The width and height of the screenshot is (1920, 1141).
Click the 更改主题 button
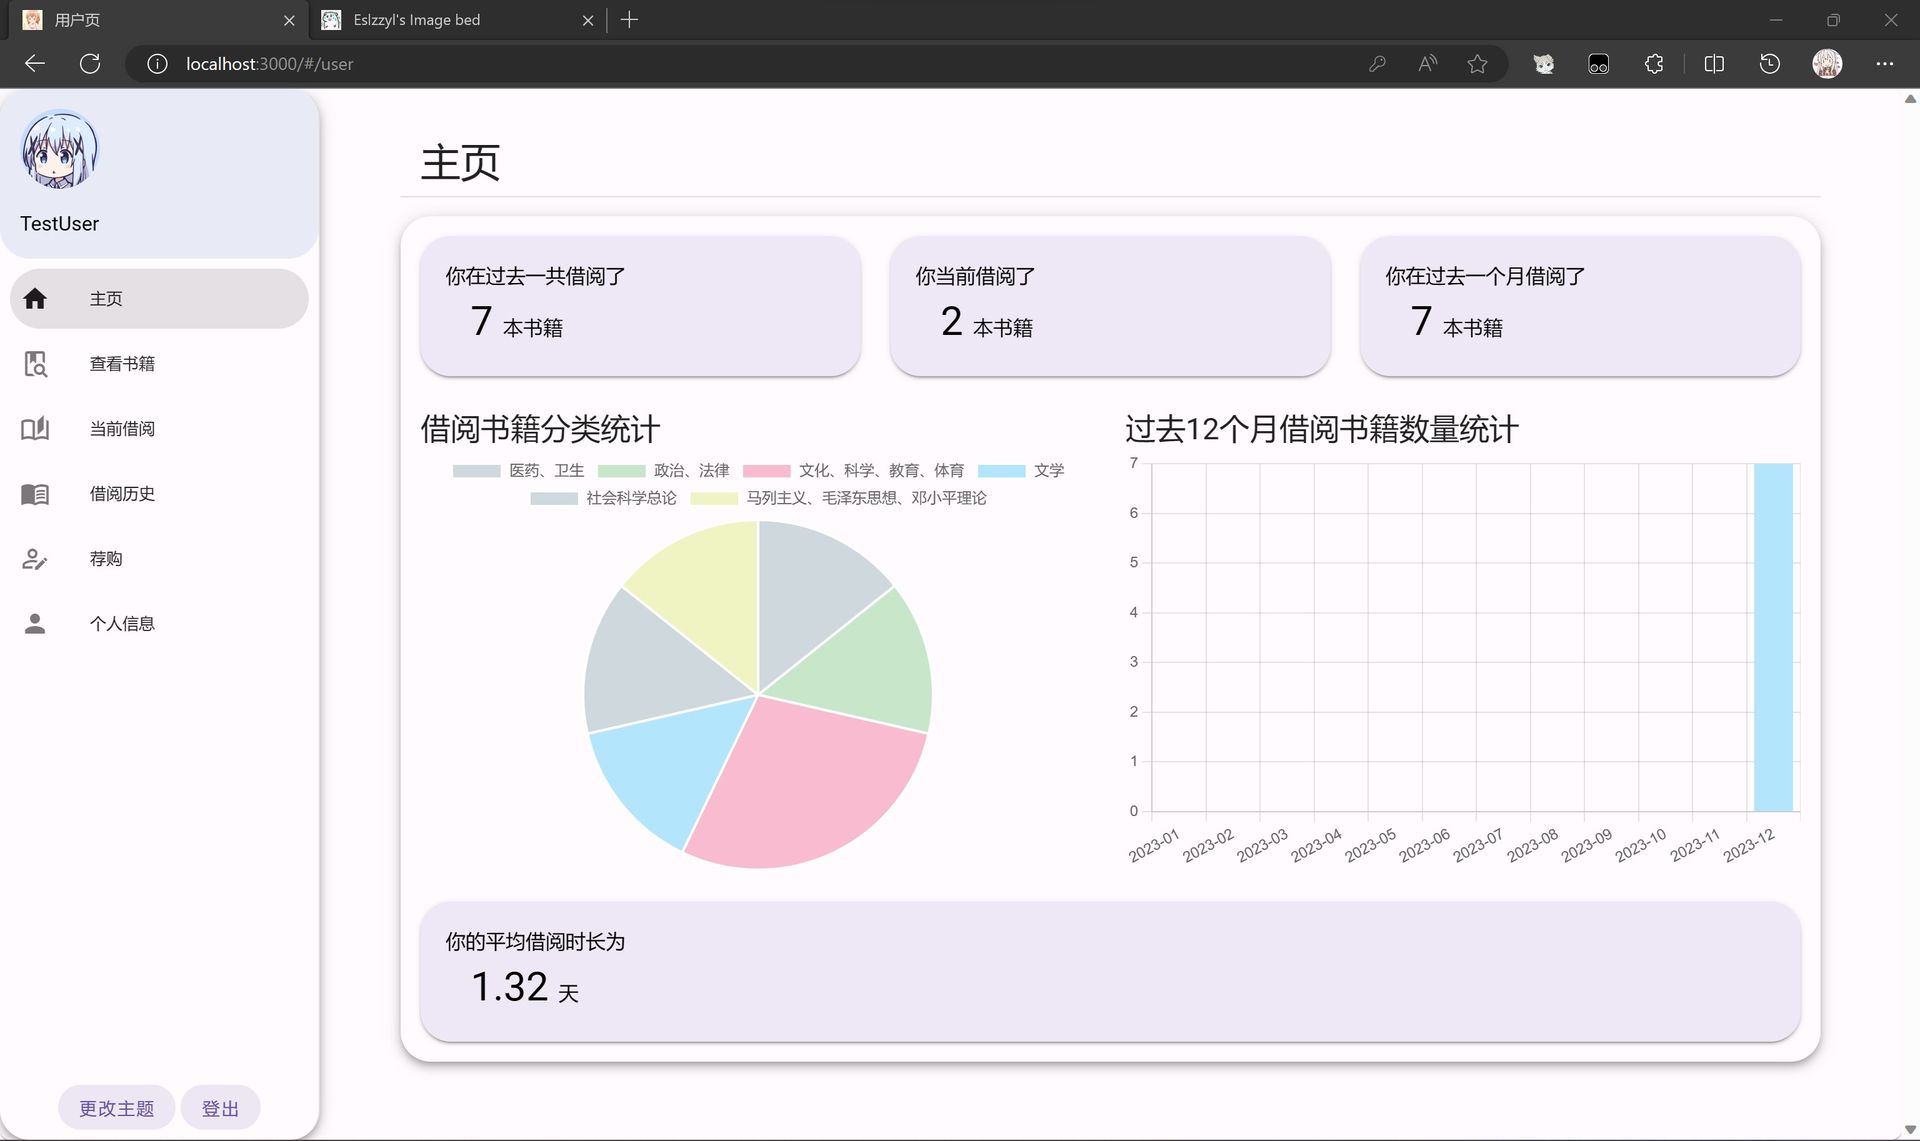click(116, 1108)
